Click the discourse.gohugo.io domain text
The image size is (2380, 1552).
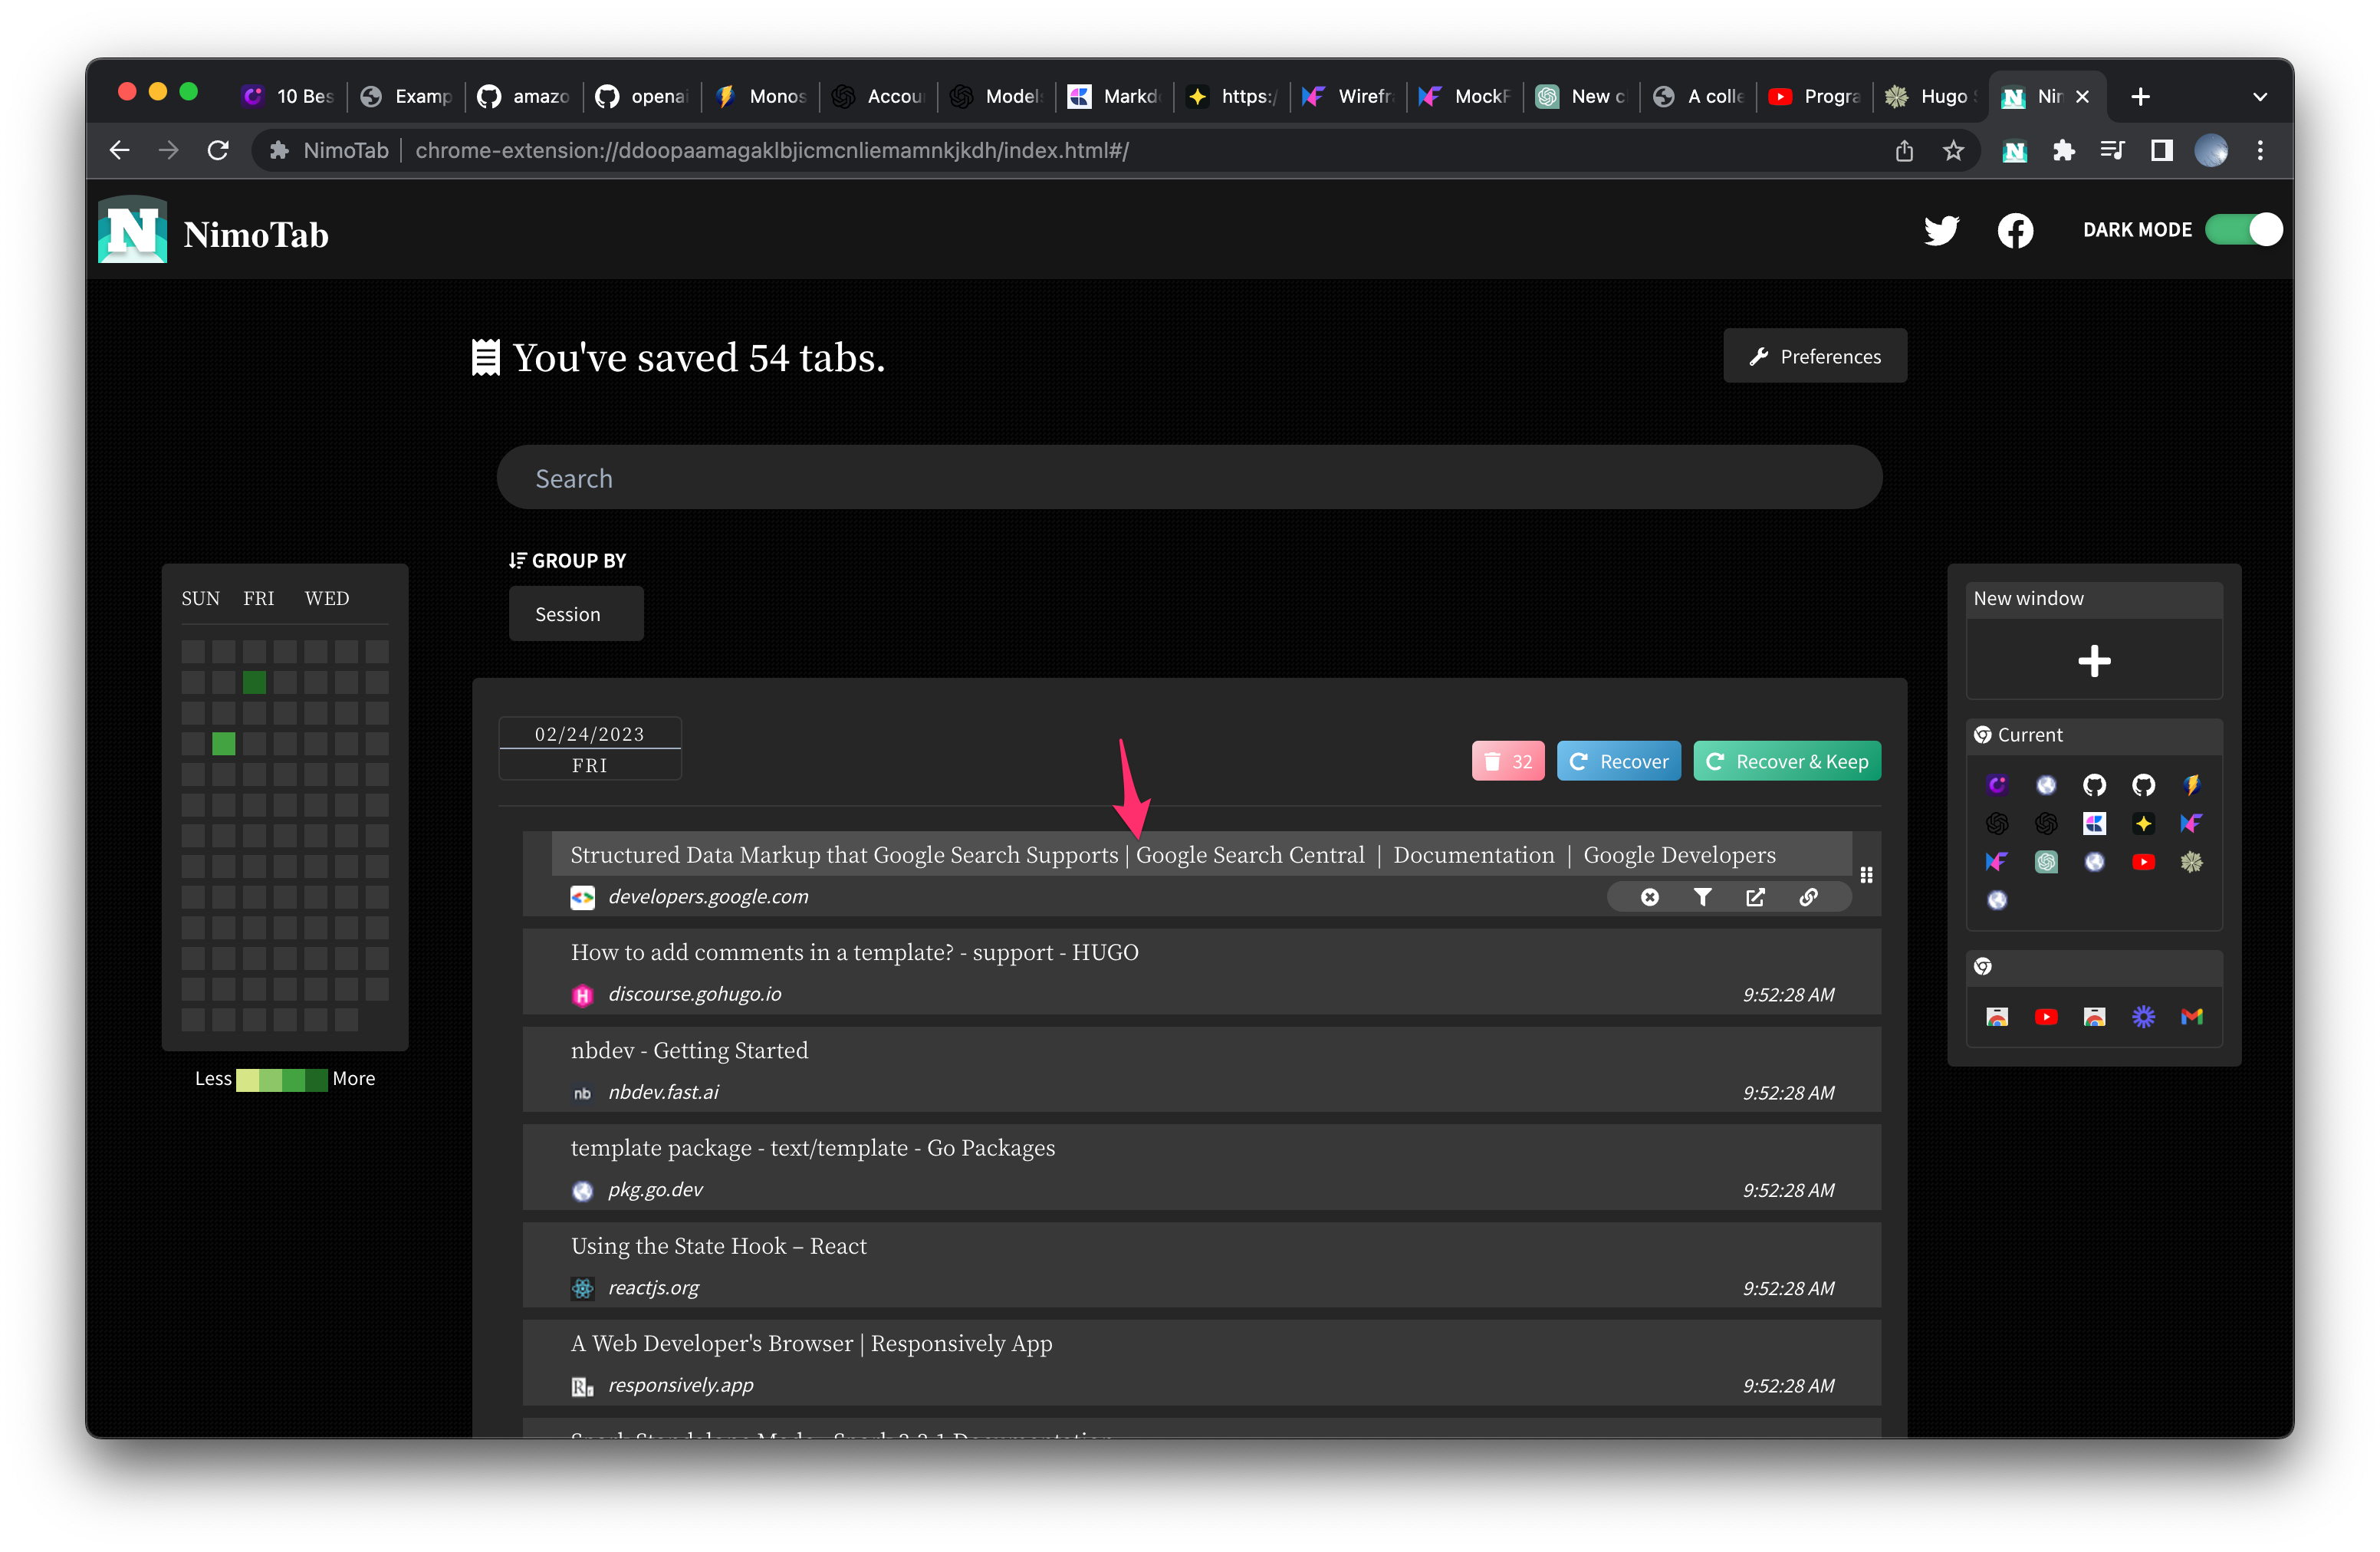pyautogui.click(x=695, y=994)
